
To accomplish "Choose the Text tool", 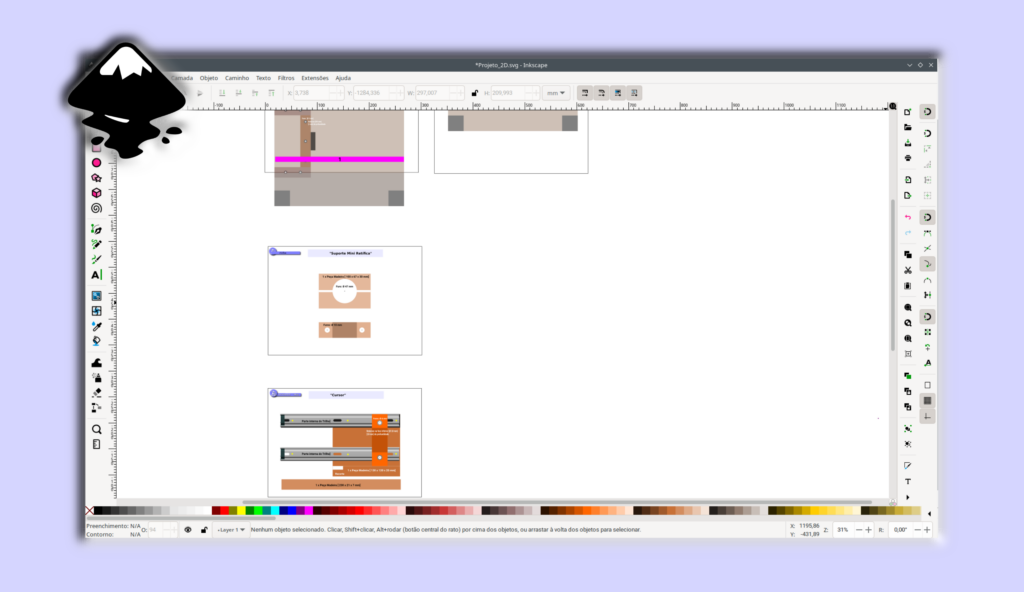I will (x=97, y=275).
